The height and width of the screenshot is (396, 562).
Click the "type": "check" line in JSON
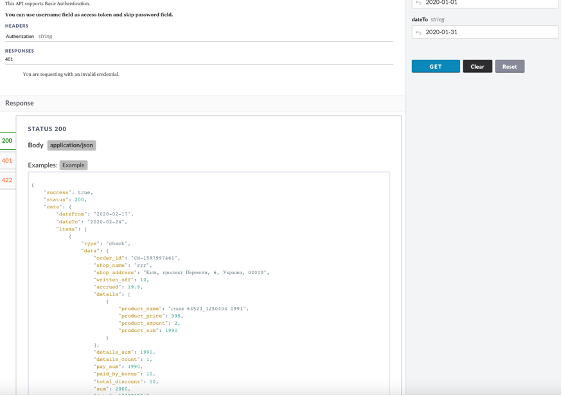[106, 244]
